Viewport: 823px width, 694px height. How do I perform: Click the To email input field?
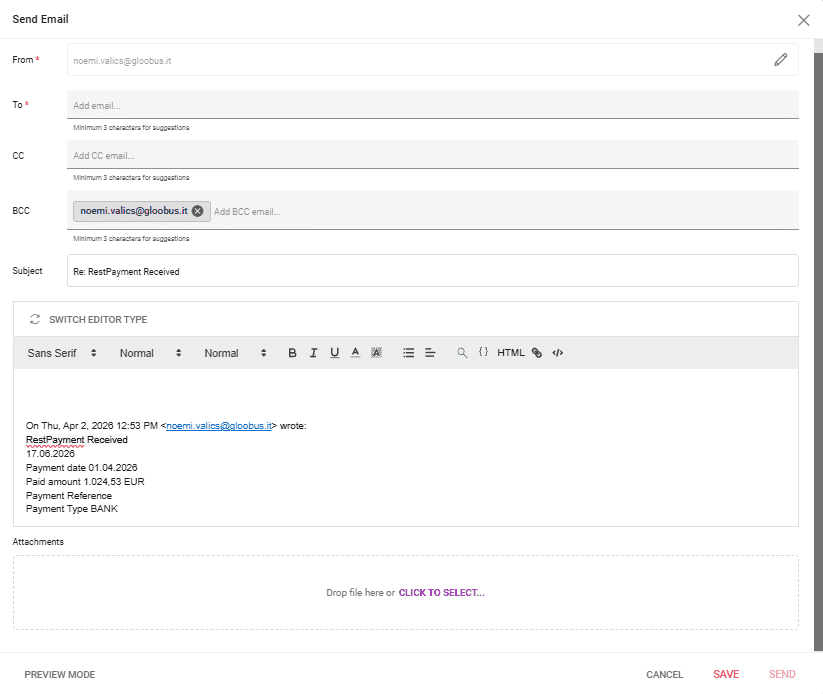[432, 105]
